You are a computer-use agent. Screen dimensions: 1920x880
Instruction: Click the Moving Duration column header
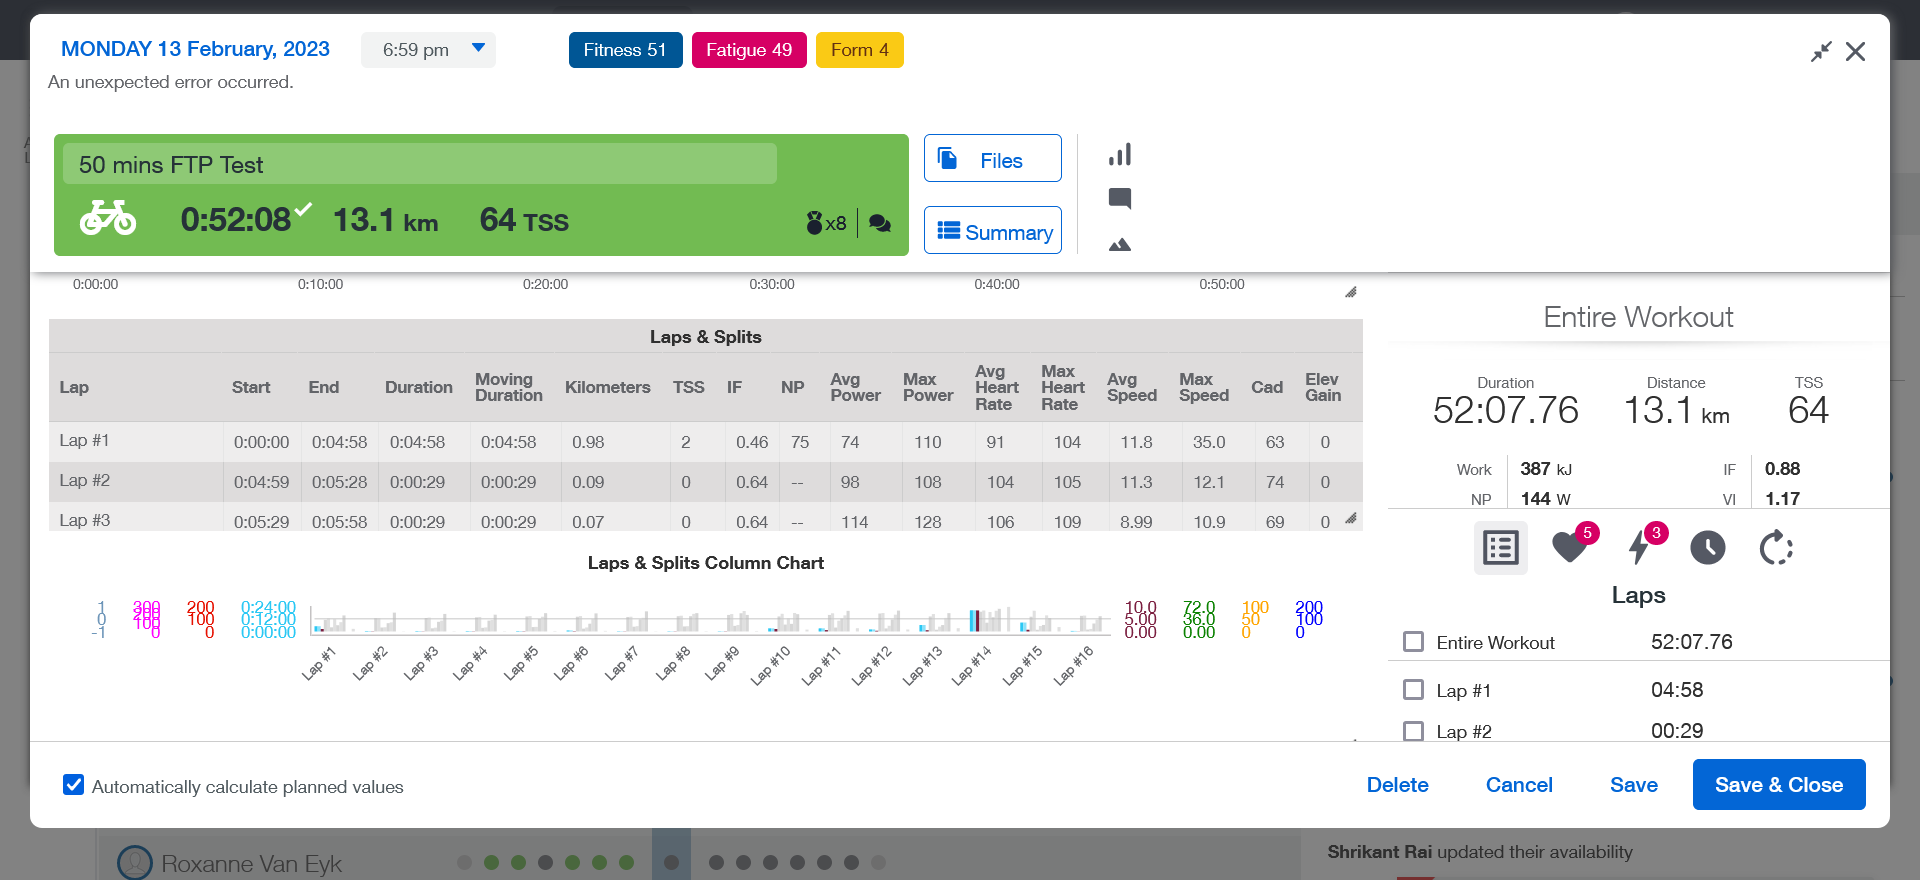(508, 387)
